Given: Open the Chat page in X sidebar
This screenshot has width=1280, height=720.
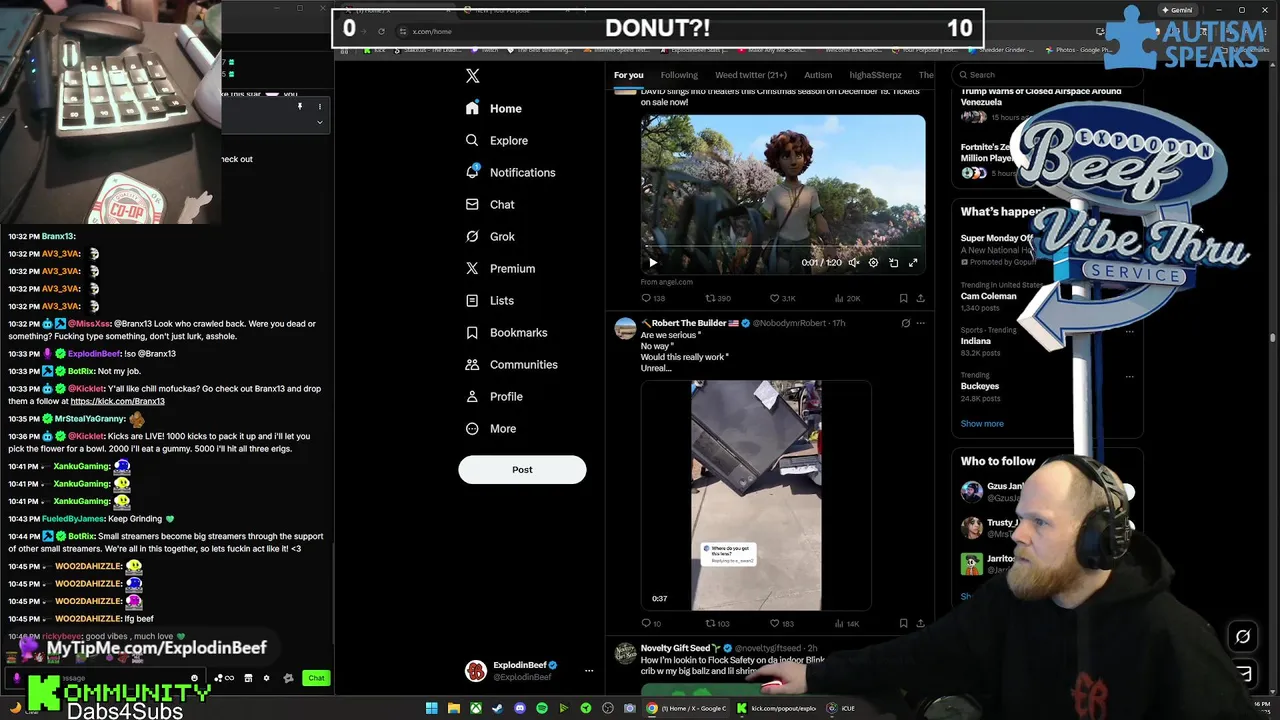Looking at the screenshot, I should [490, 204].
